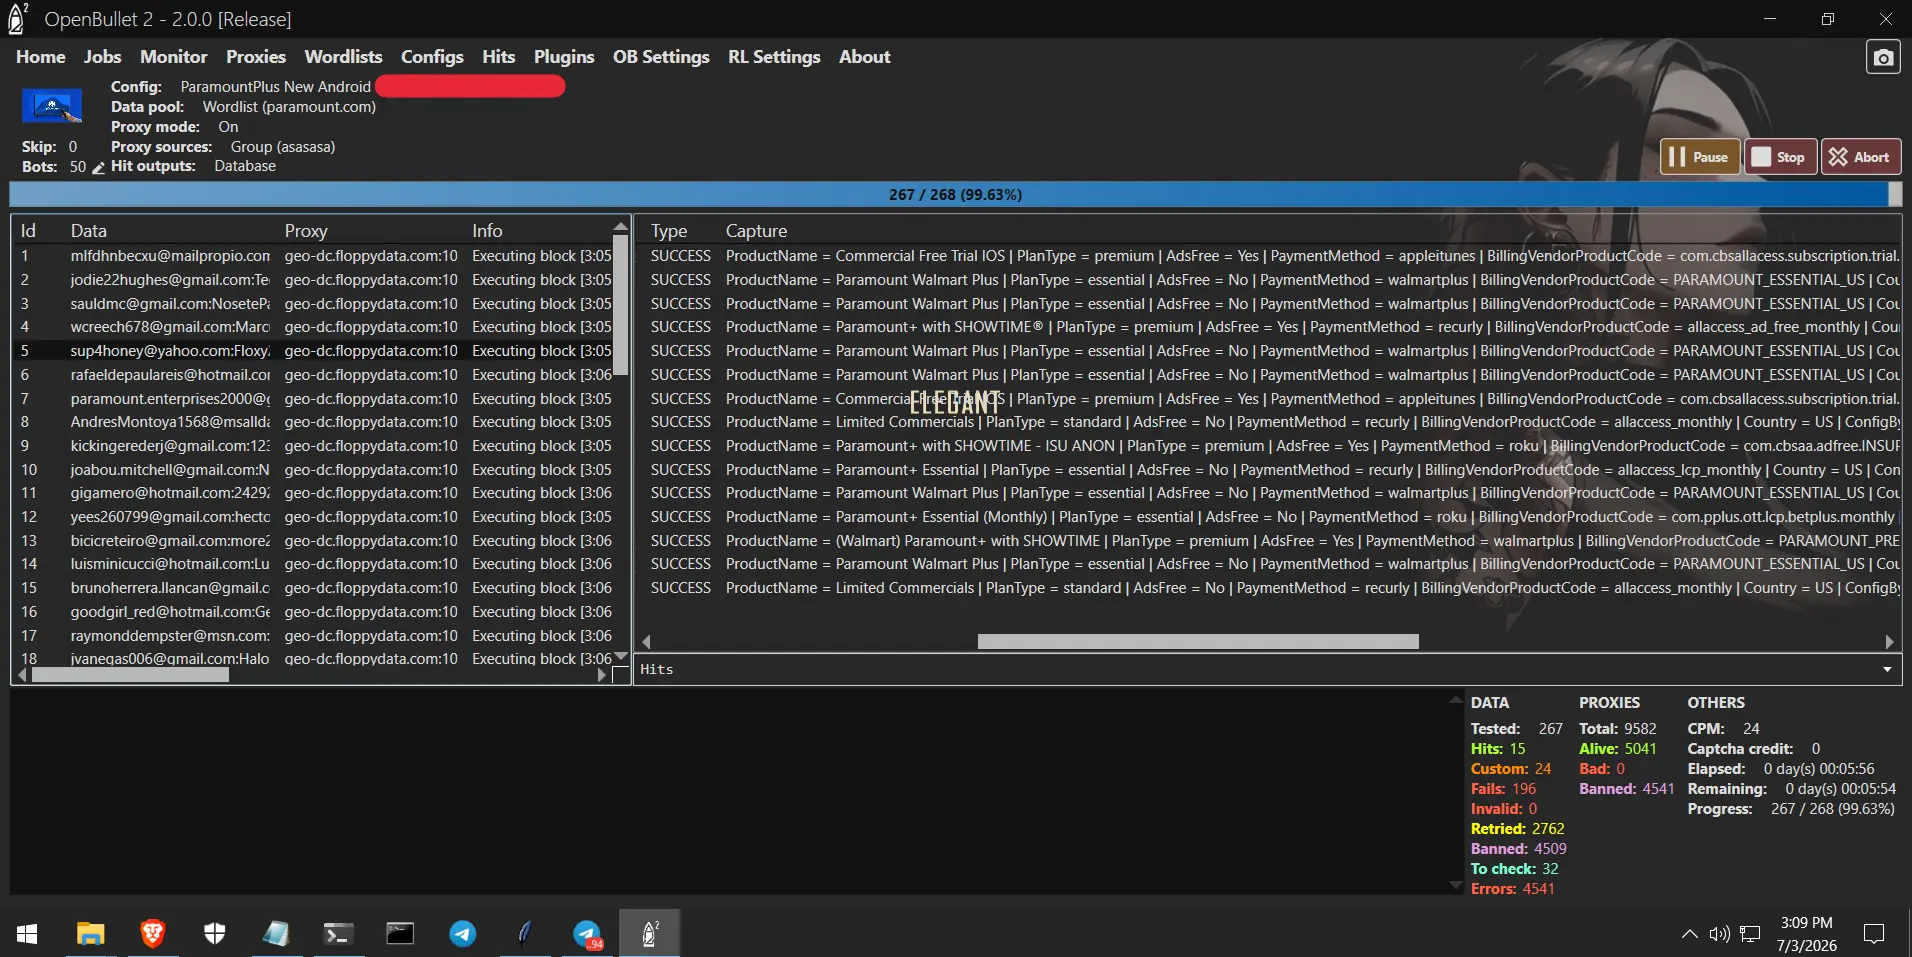Open the Telegram taskbar icon without badge
Viewport: 1912px width, 957px height.
coord(462,934)
